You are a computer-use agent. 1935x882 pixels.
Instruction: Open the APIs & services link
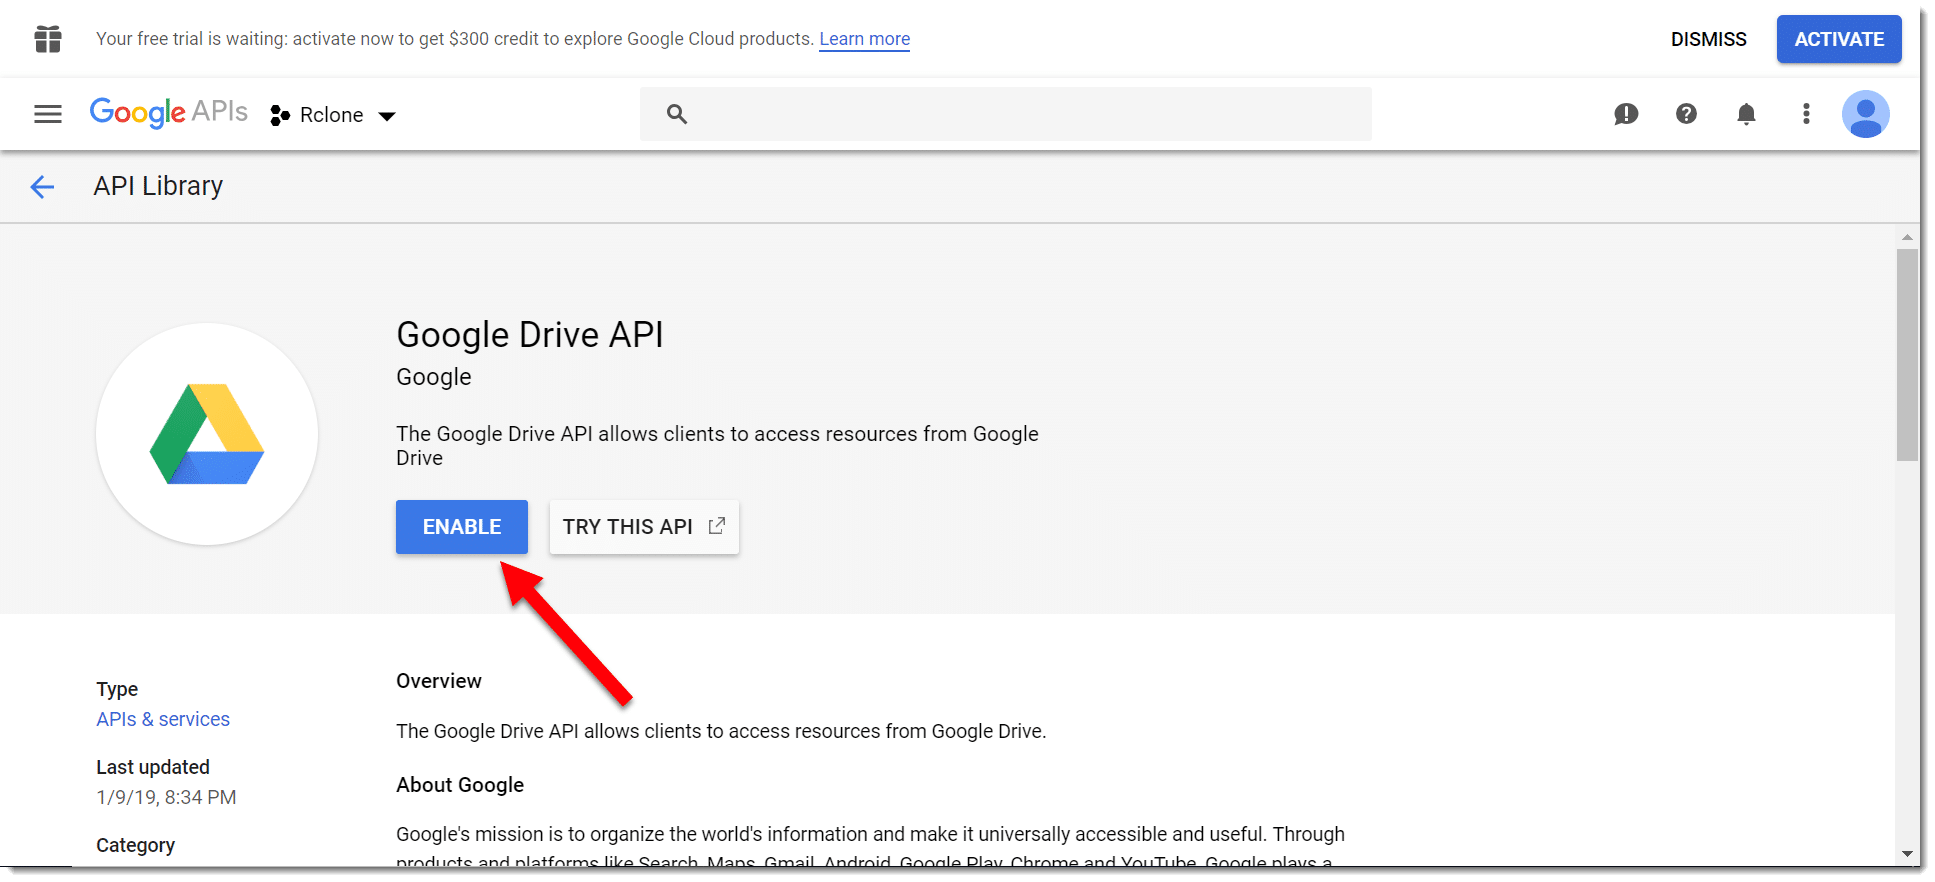coord(163,719)
